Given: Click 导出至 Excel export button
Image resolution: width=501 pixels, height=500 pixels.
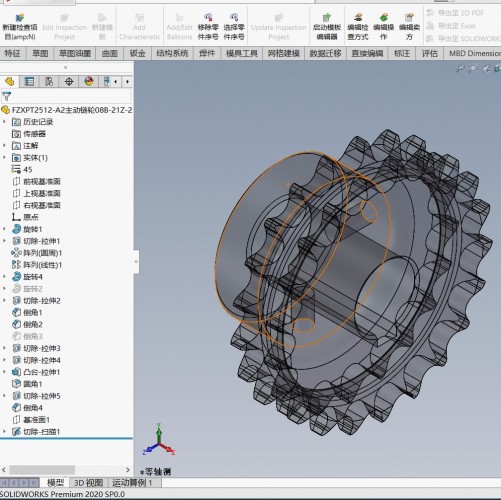Looking at the screenshot, I should point(451,26).
